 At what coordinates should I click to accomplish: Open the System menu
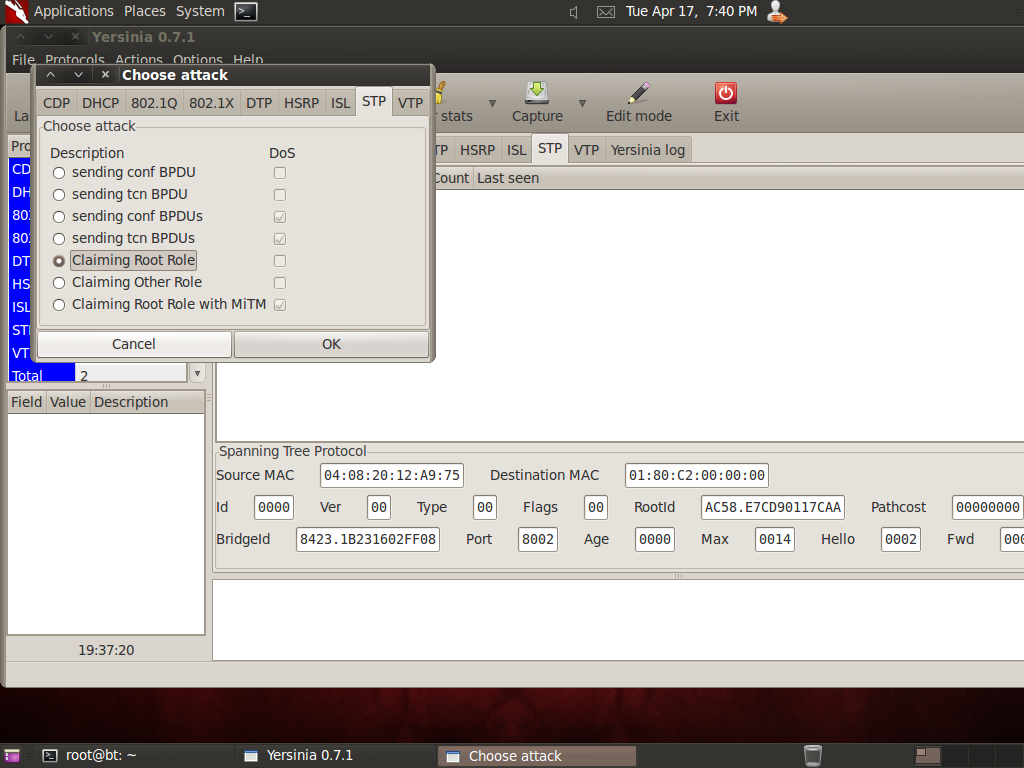point(200,11)
